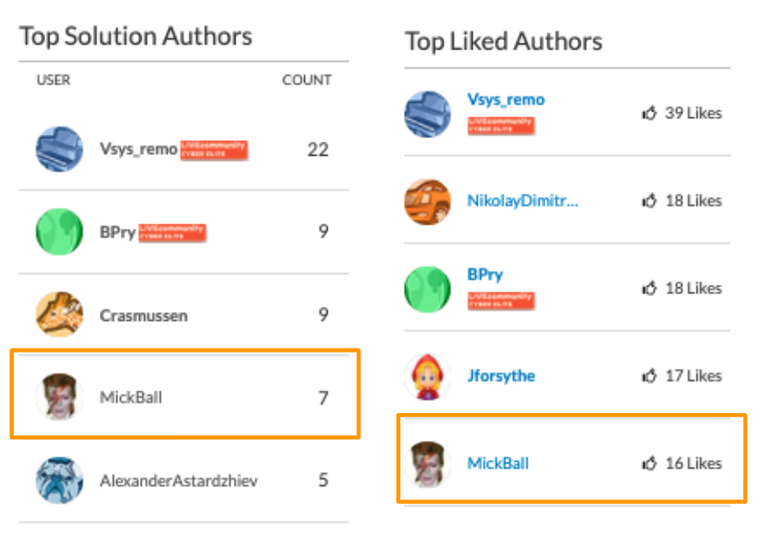The width and height of the screenshot is (771, 548).
Task: Click thumbs-up icon beside 39 Likes
Action: (649, 114)
